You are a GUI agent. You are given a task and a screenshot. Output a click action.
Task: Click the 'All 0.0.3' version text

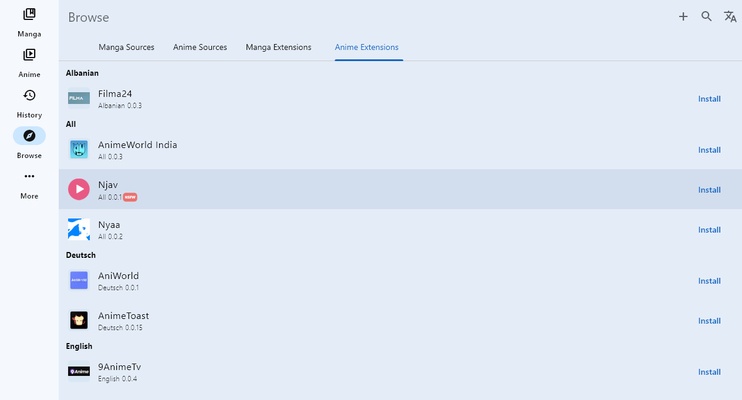[x=110, y=157]
